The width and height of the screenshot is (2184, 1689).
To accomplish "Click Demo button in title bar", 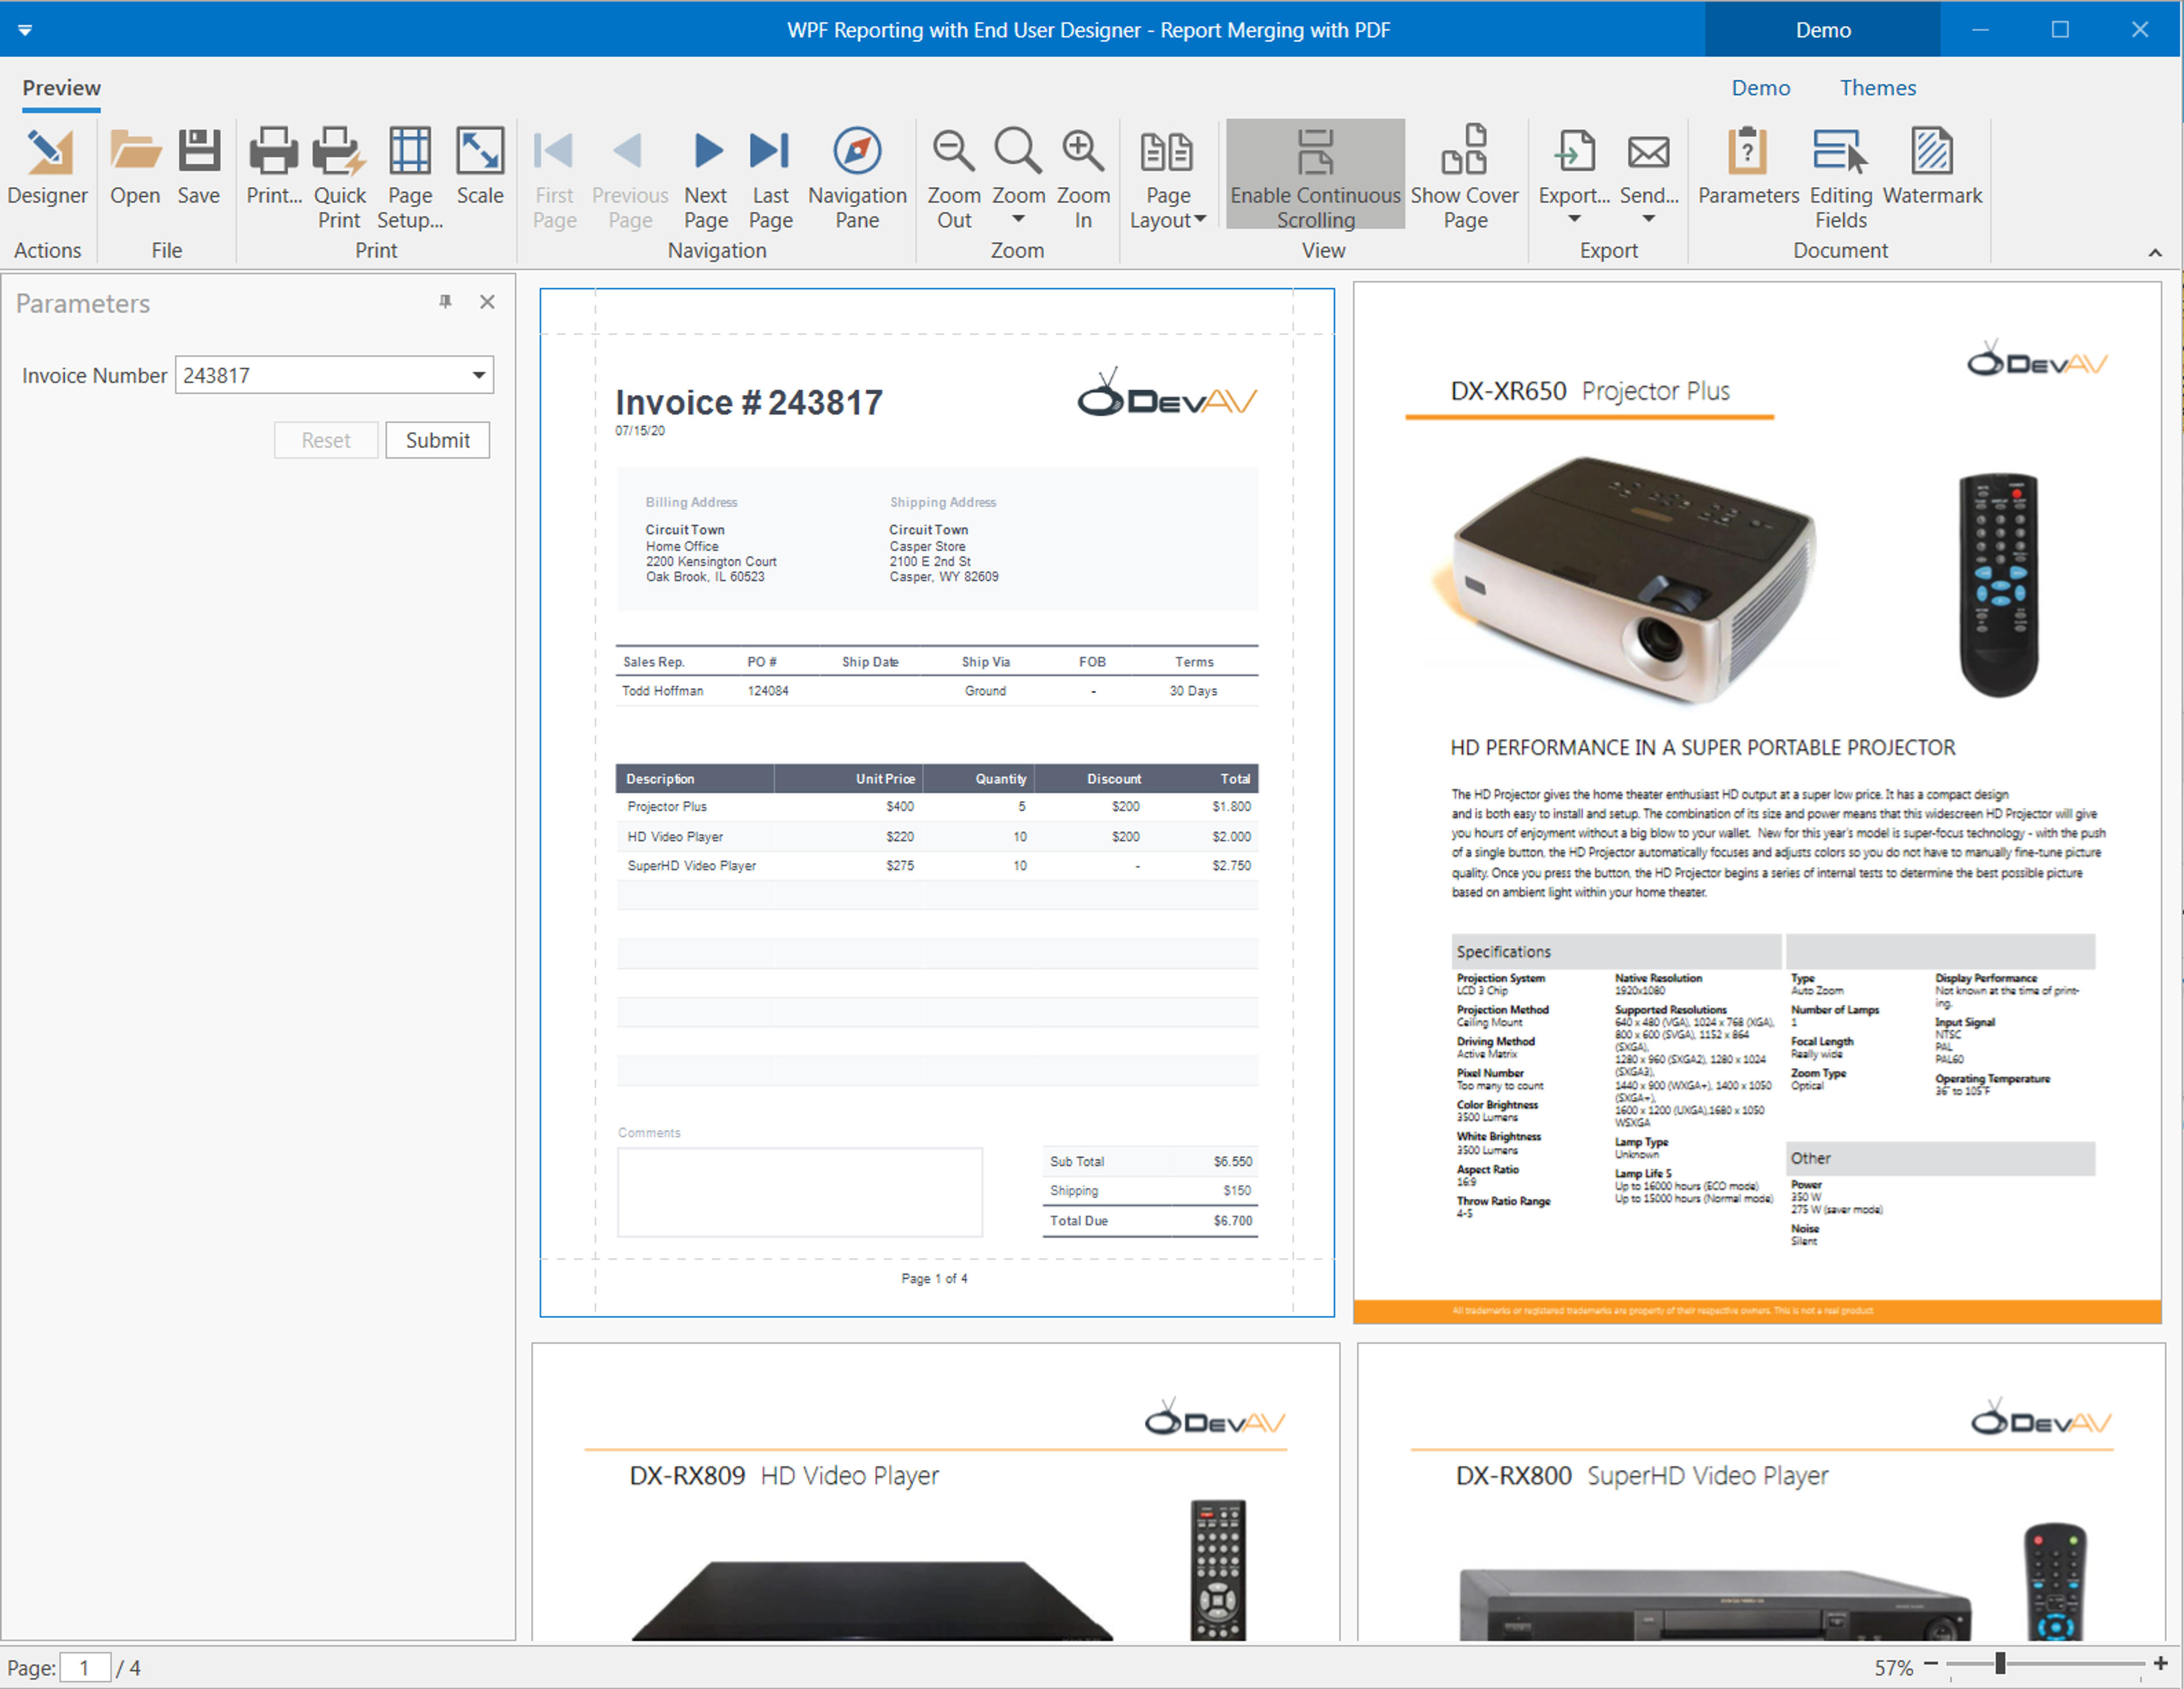I will click(1822, 30).
